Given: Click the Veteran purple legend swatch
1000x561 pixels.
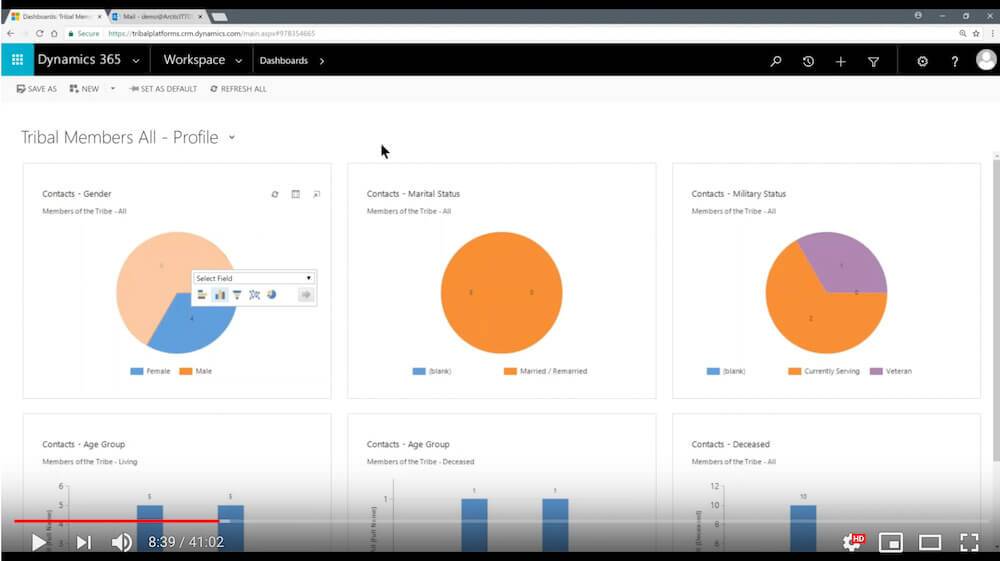Looking at the screenshot, I should click(876, 371).
